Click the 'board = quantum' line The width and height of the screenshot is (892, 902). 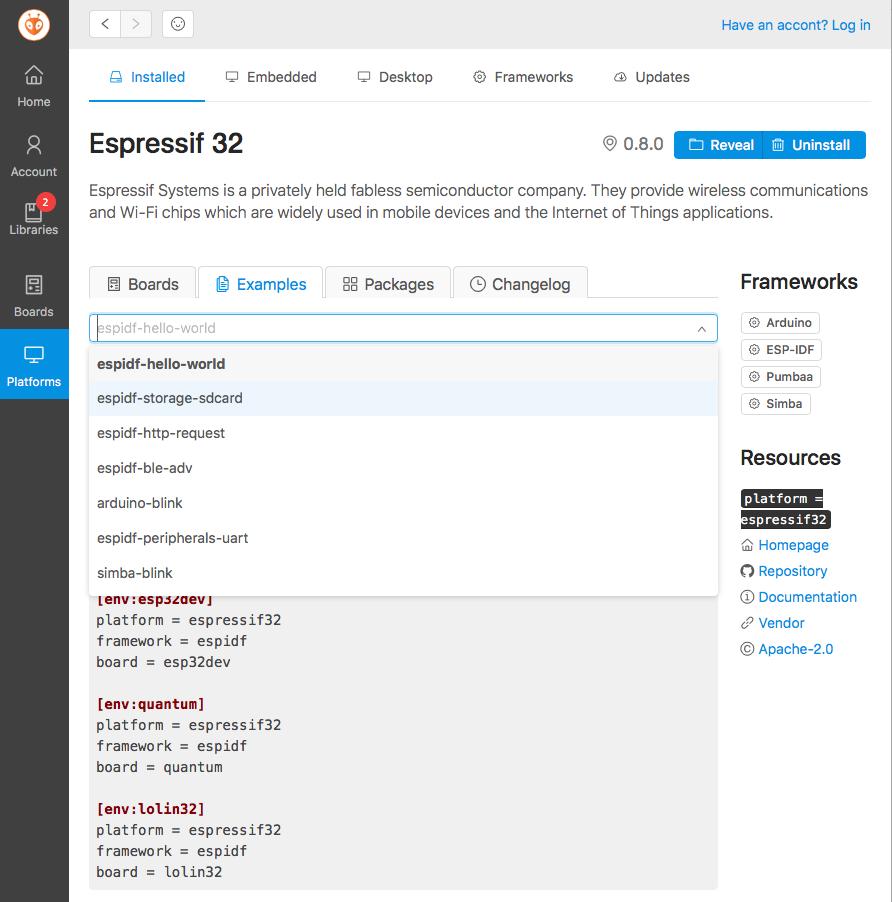click(x=159, y=767)
